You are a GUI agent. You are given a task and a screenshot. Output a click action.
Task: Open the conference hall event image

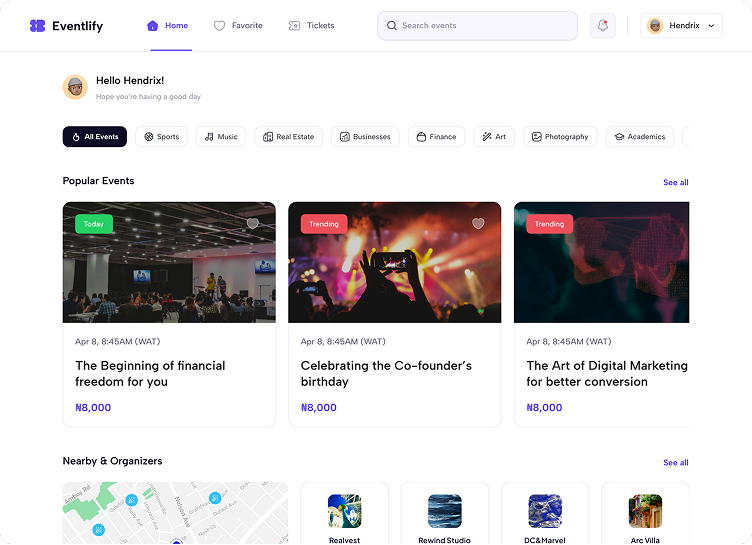coord(169,262)
